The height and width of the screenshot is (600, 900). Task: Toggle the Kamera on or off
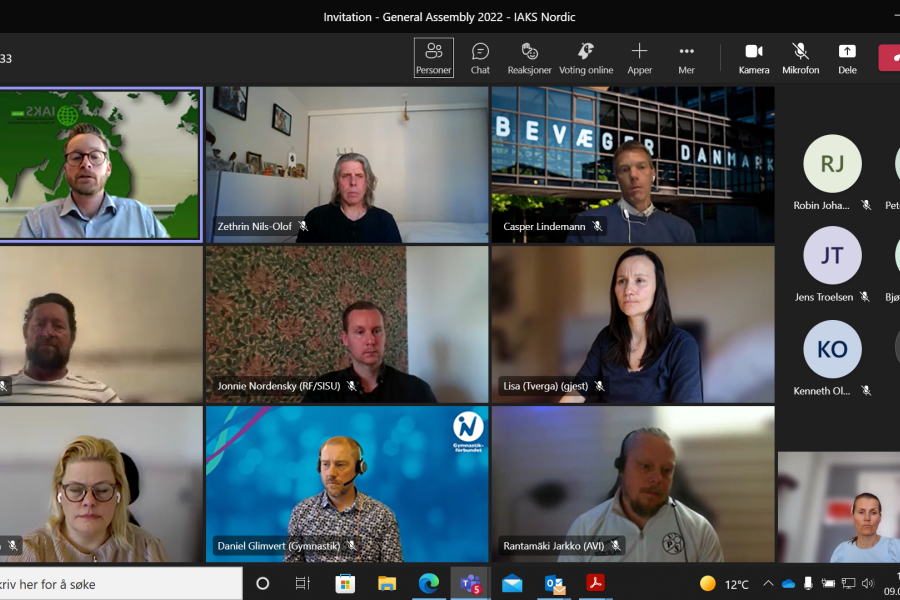(x=753, y=58)
